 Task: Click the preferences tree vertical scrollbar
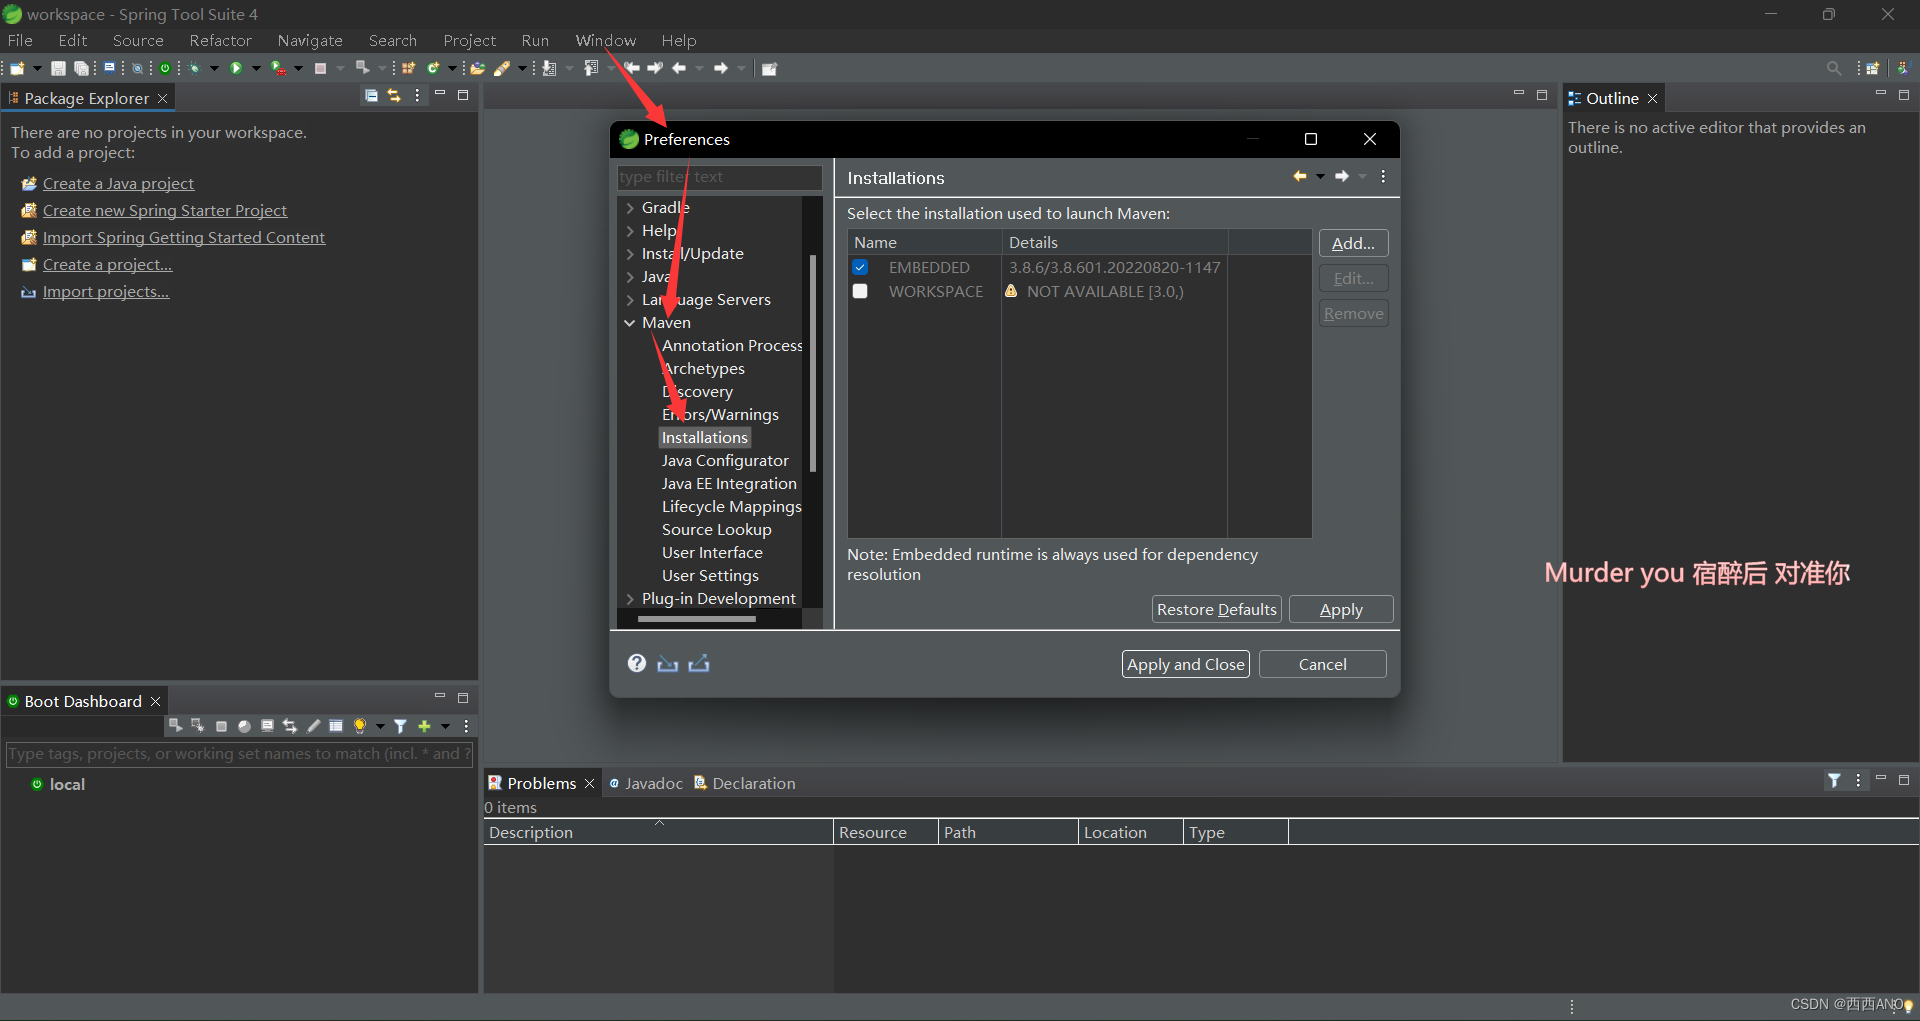pyautogui.click(x=813, y=362)
